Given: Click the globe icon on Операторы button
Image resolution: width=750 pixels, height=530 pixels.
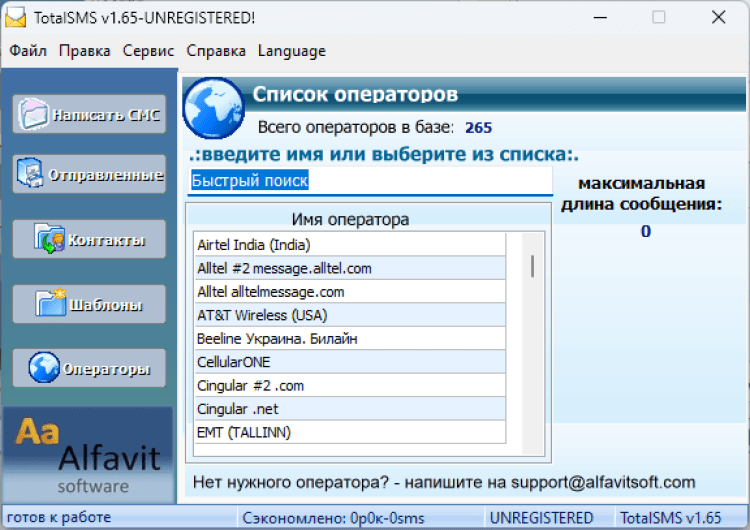Looking at the screenshot, I should [x=44, y=367].
